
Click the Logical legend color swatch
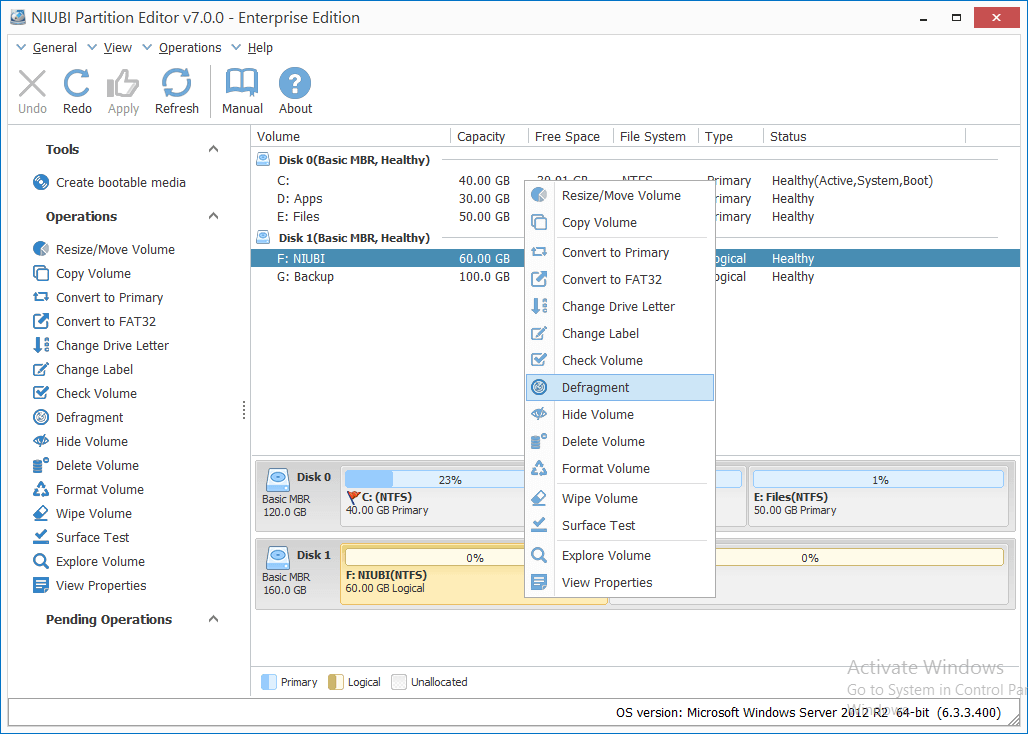pyautogui.click(x=336, y=682)
